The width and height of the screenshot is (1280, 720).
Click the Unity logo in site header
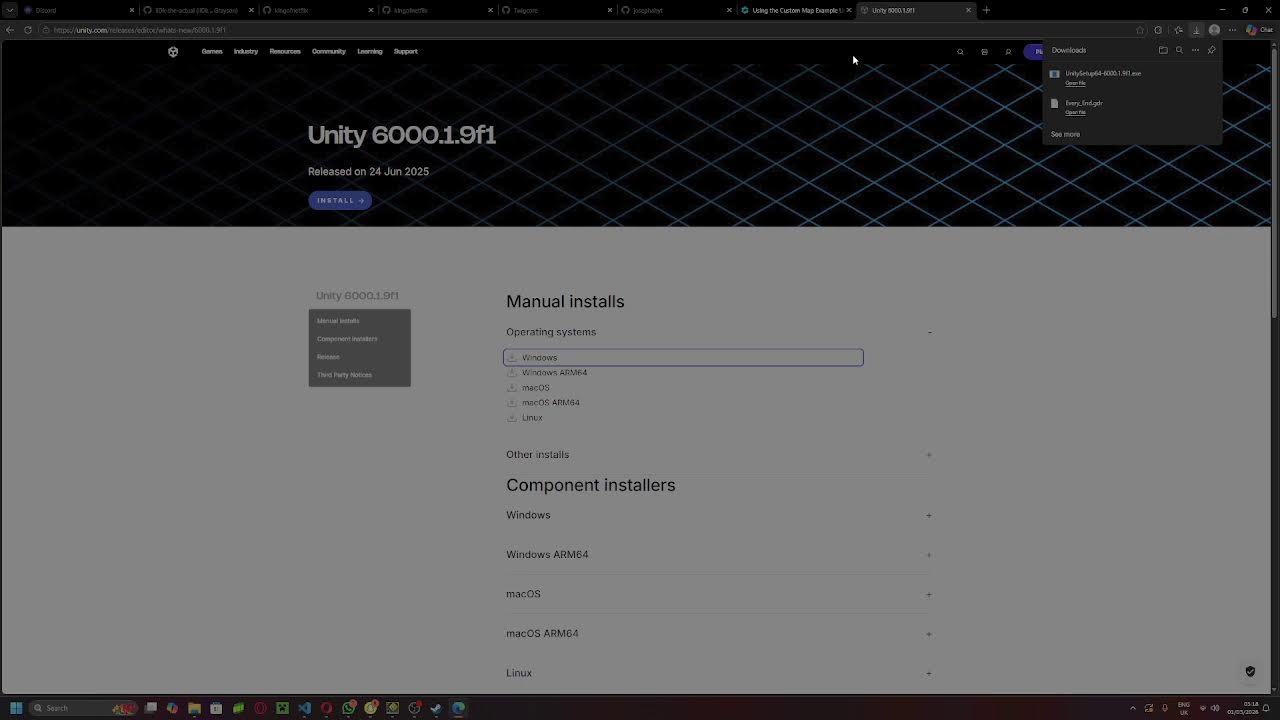pos(173,52)
